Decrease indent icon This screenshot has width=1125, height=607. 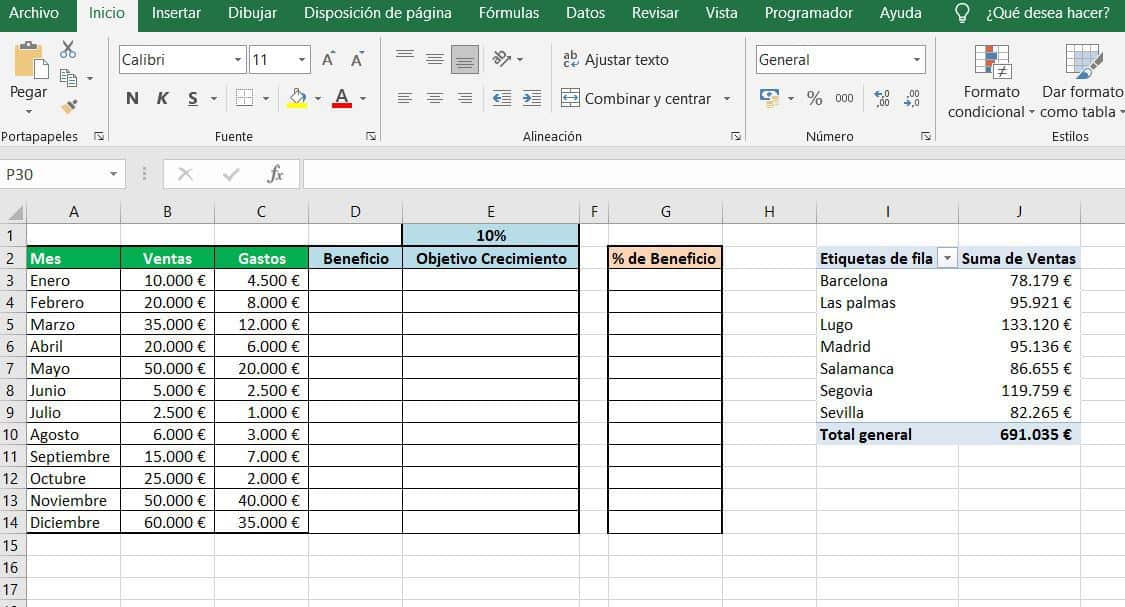click(x=502, y=98)
